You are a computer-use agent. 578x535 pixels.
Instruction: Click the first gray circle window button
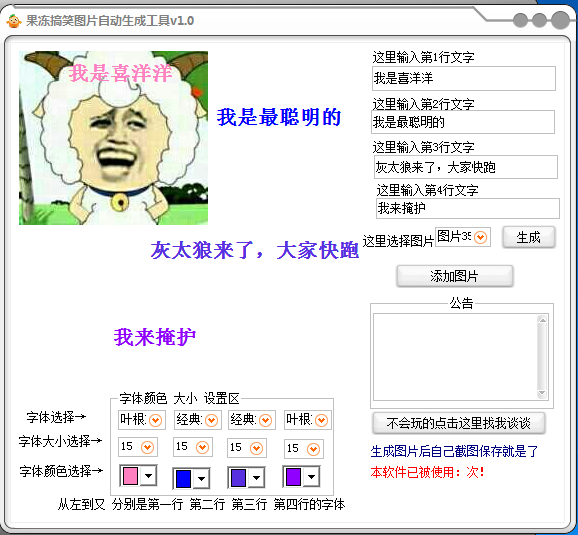tap(520, 20)
